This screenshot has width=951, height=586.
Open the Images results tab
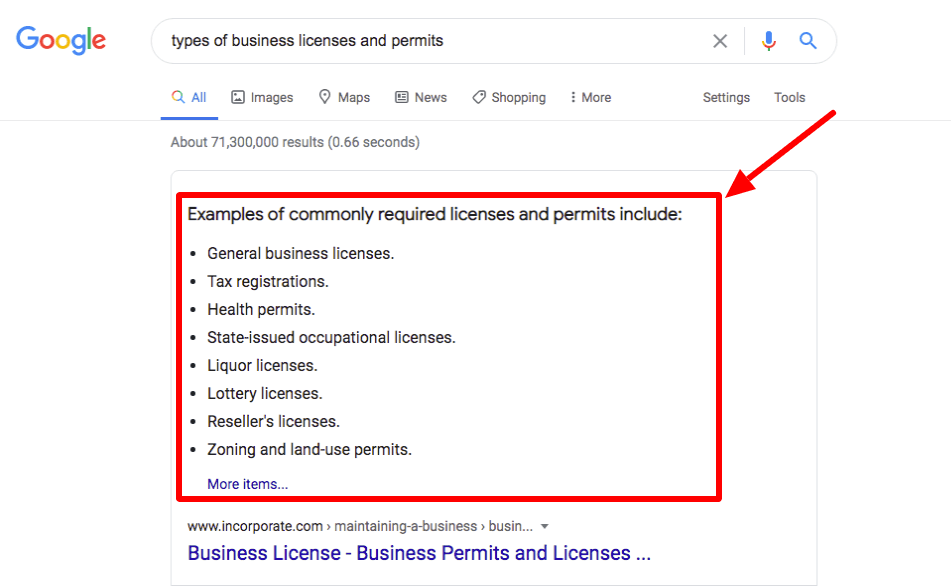tap(262, 97)
